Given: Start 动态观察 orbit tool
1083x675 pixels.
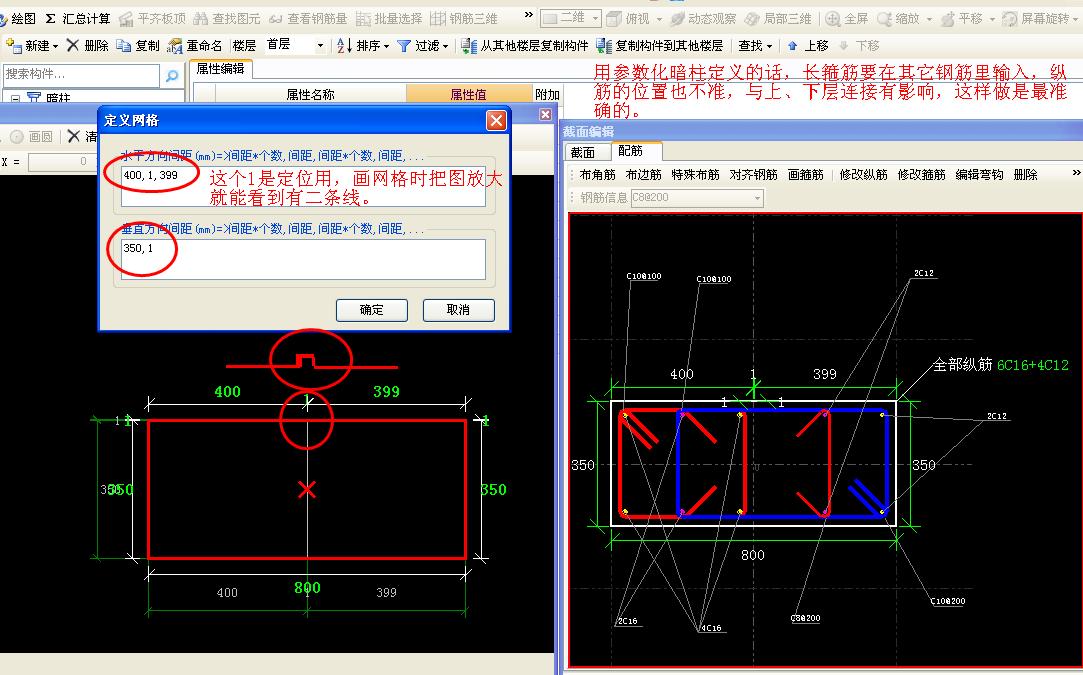Looking at the screenshot, I should click(x=704, y=19).
